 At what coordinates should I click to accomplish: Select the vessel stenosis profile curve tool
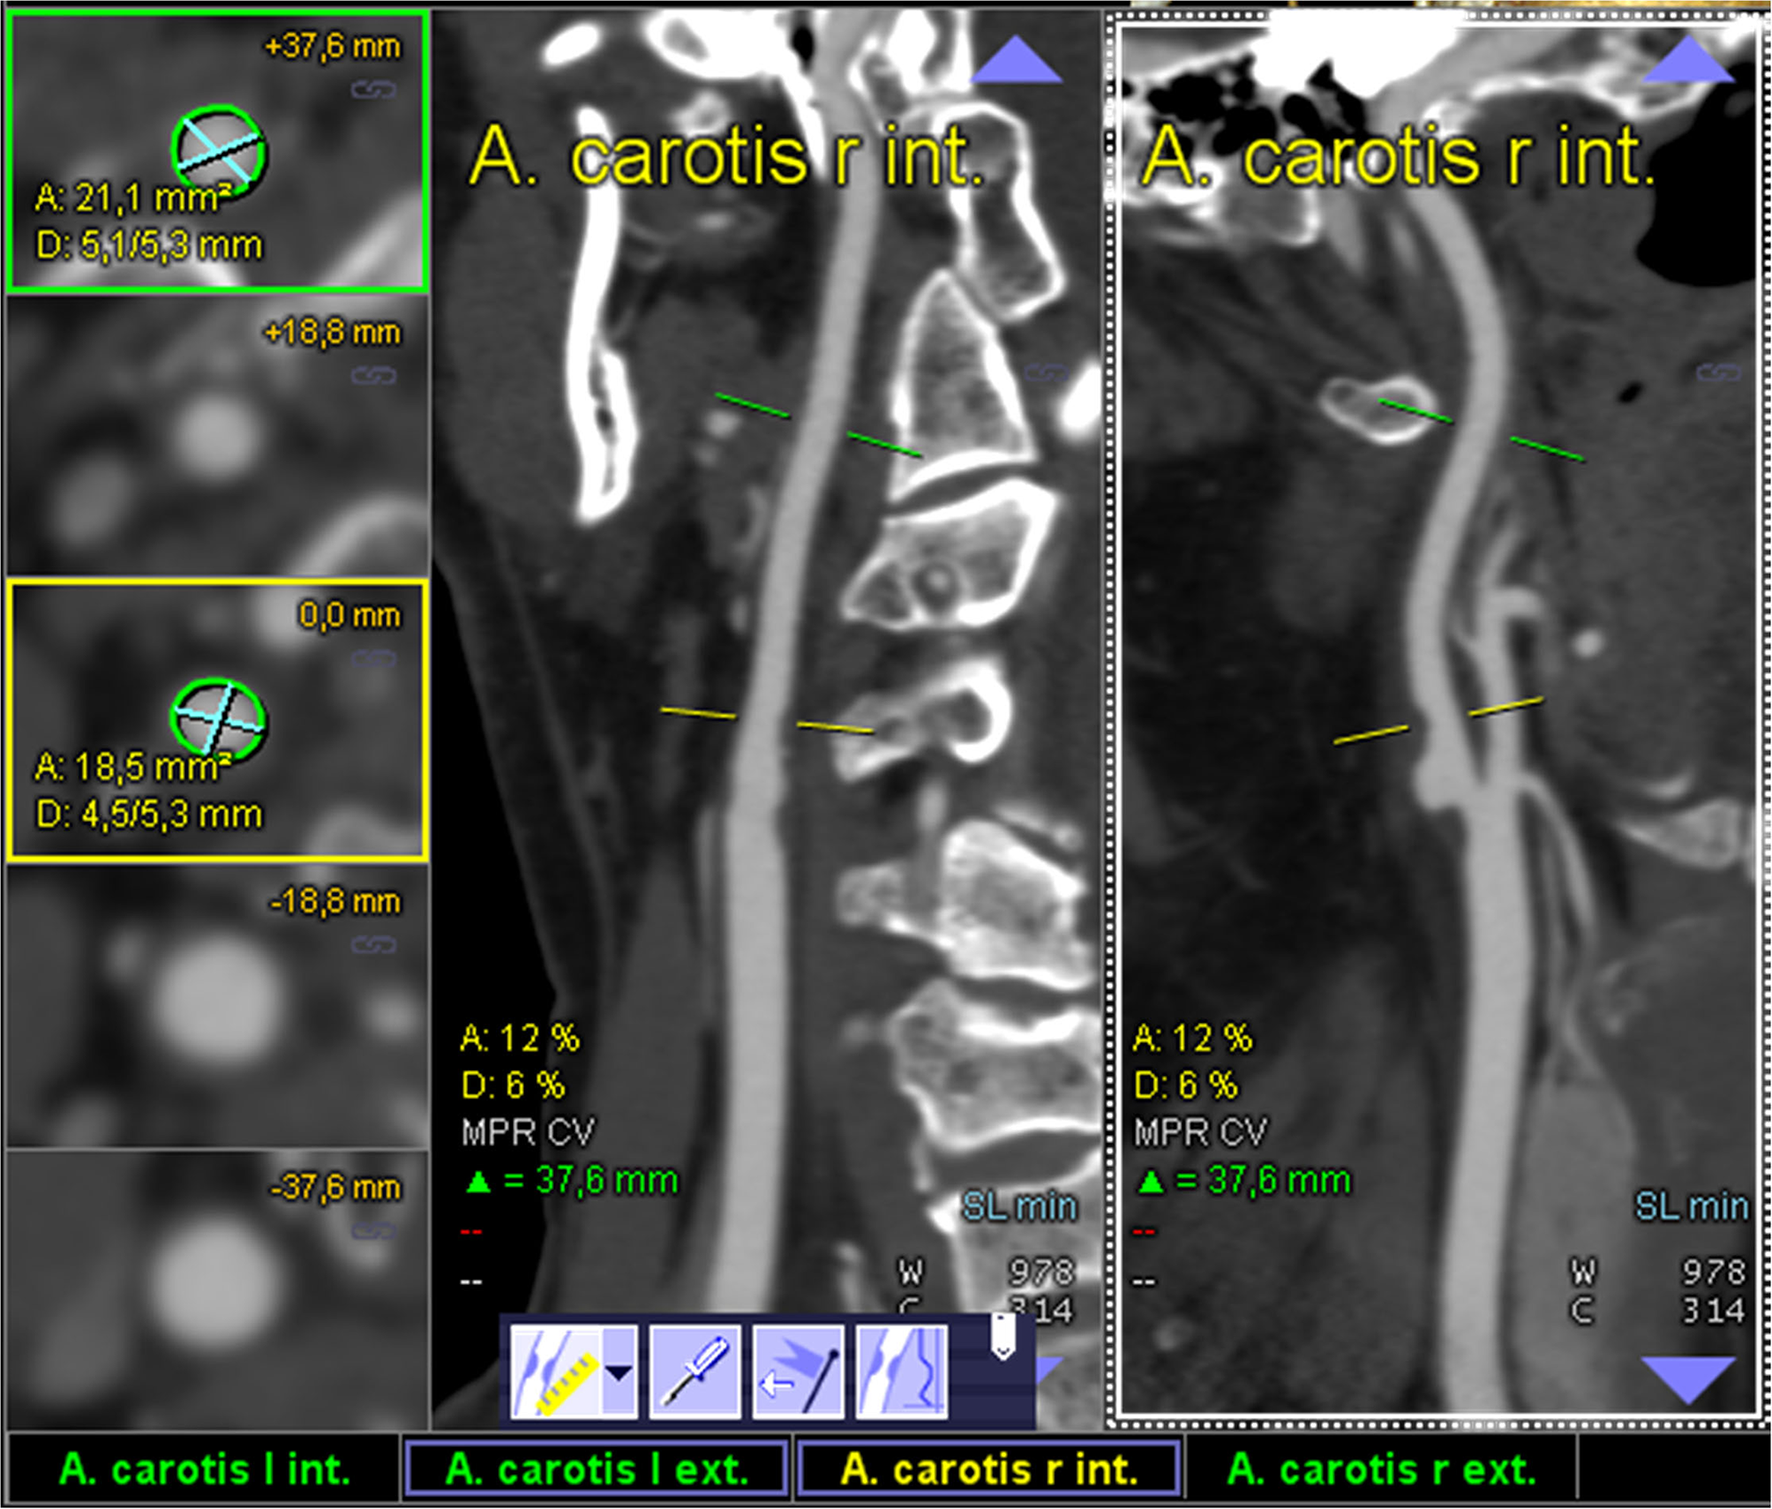tap(901, 1371)
